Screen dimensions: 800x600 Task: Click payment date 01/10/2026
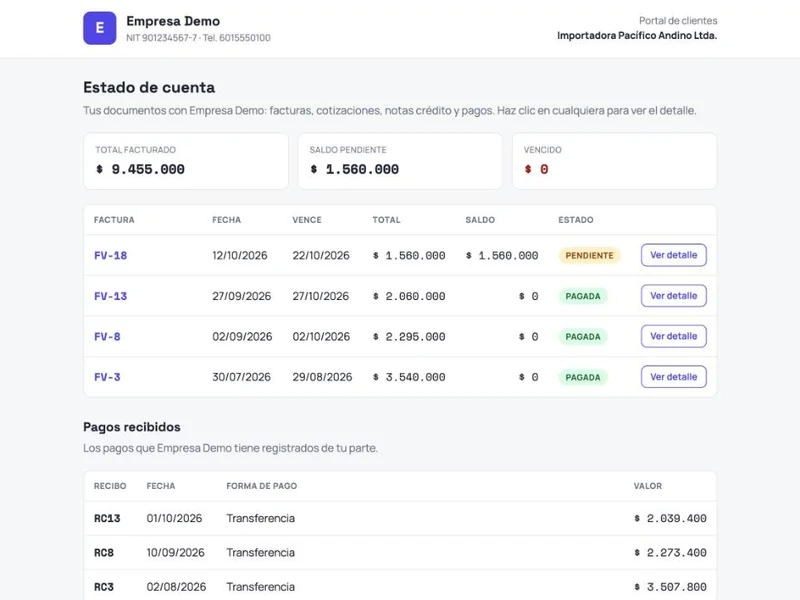pyautogui.click(x=174, y=519)
